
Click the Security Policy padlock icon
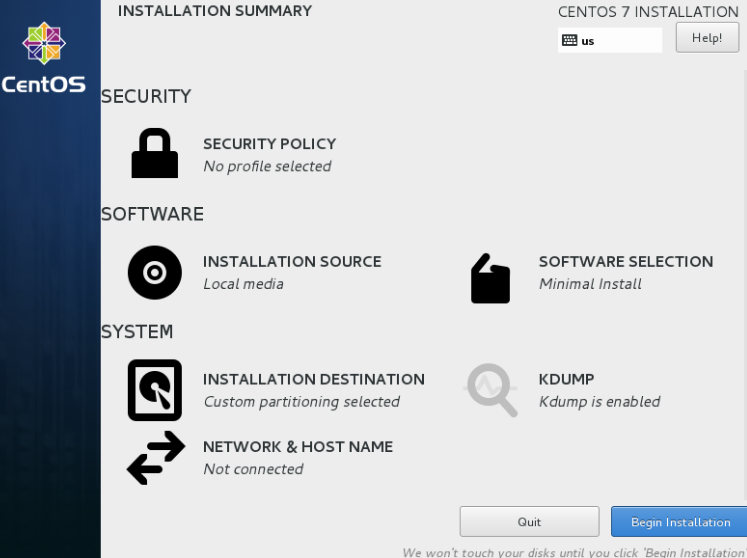click(155, 153)
